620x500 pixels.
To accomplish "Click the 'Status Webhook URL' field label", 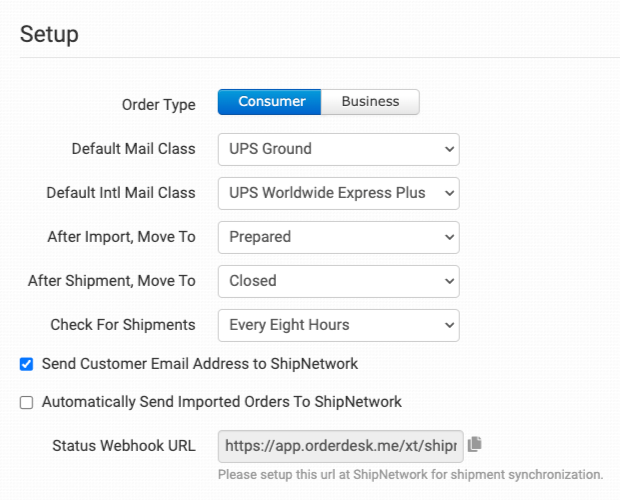I will [x=124, y=445].
